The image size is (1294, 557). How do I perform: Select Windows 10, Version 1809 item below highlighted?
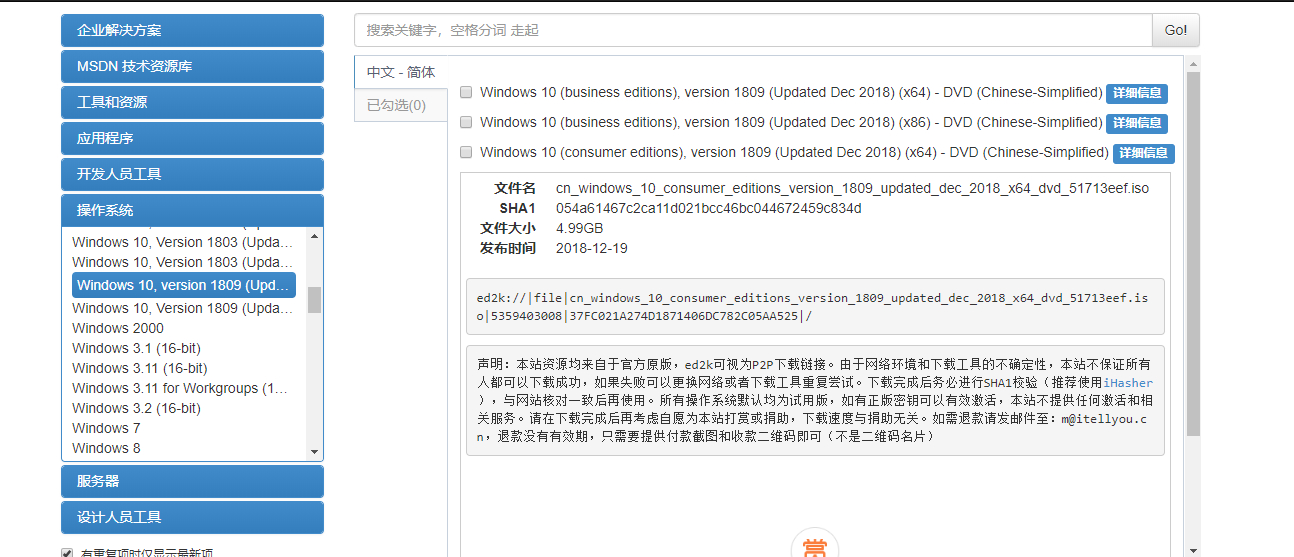tap(183, 308)
